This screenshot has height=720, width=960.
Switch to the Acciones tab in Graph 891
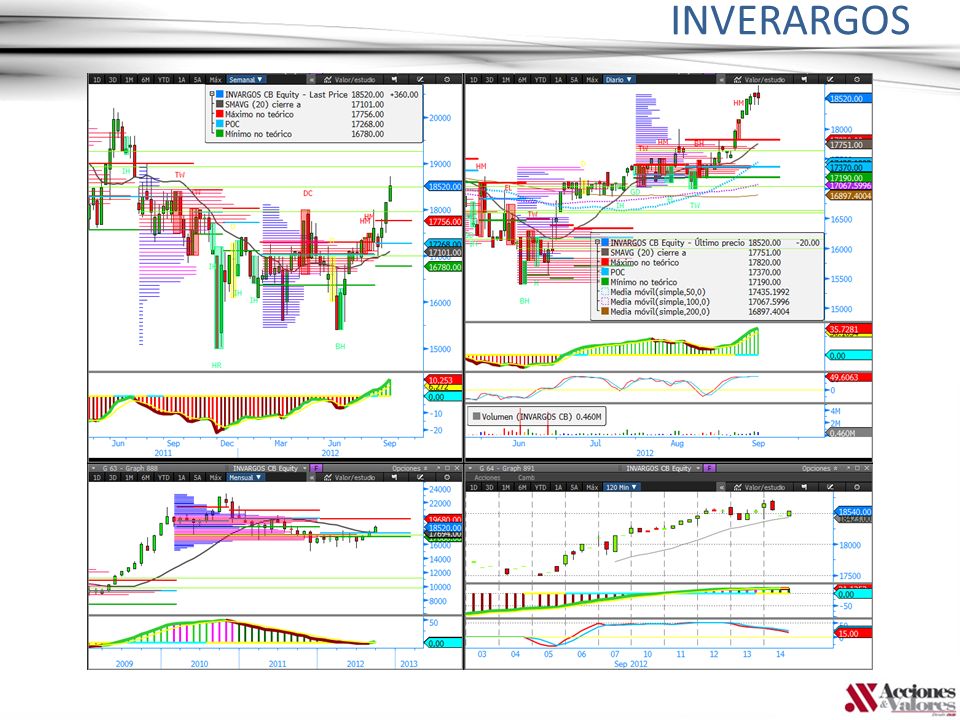pyautogui.click(x=487, y=478)
